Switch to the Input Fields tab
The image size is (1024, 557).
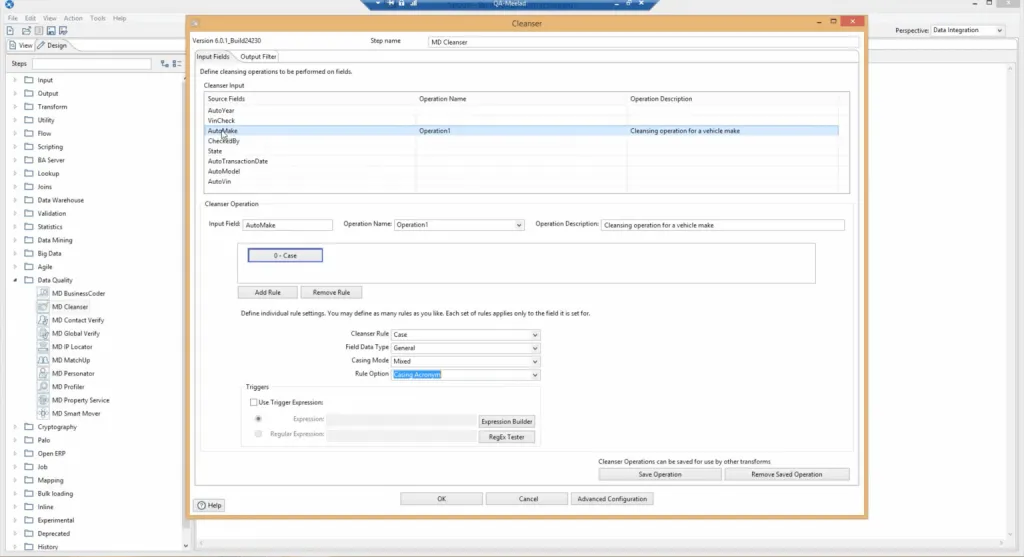click(213, 57)
